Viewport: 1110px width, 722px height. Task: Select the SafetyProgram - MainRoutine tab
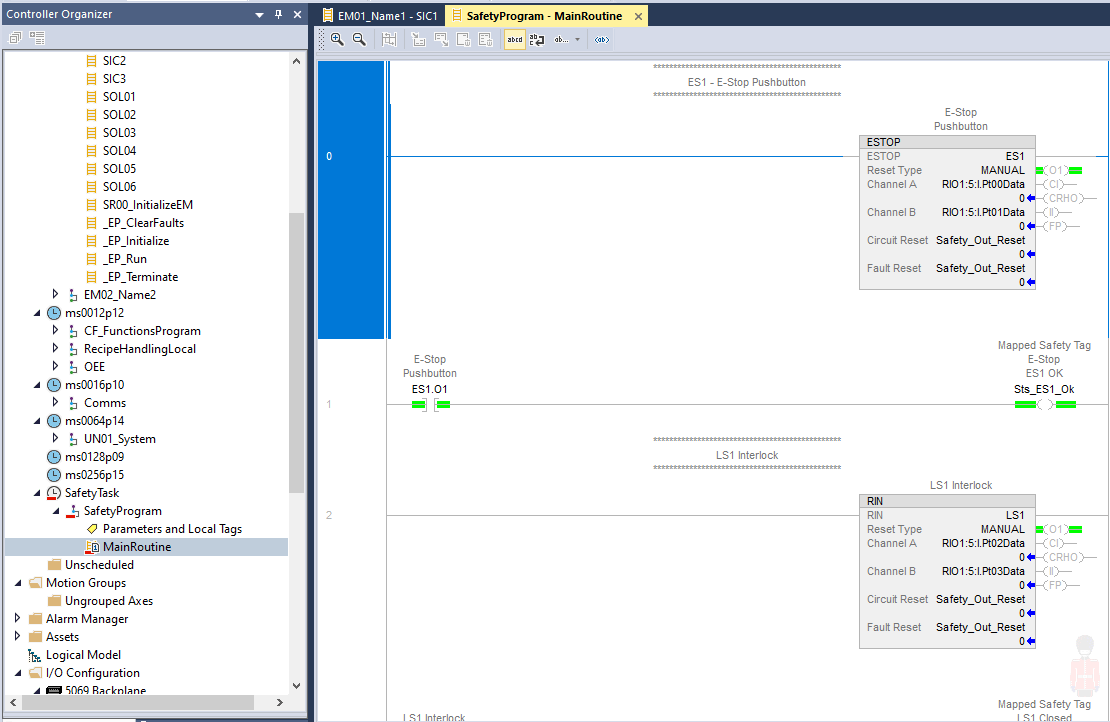543,16
